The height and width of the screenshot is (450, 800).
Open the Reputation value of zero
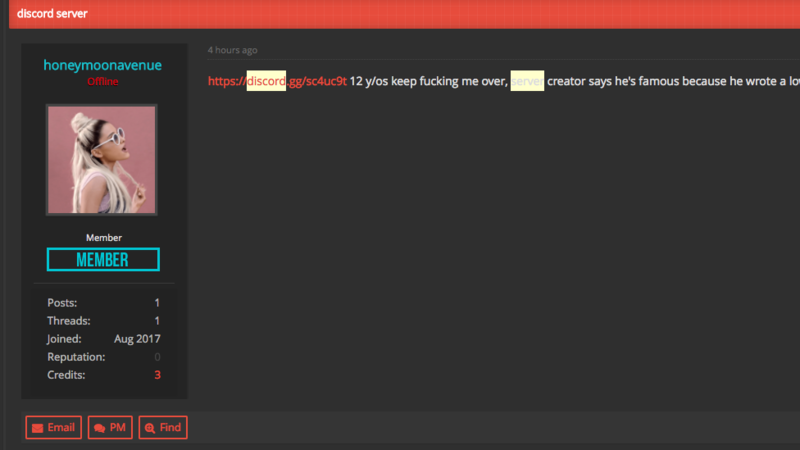[x=157, y=357]
